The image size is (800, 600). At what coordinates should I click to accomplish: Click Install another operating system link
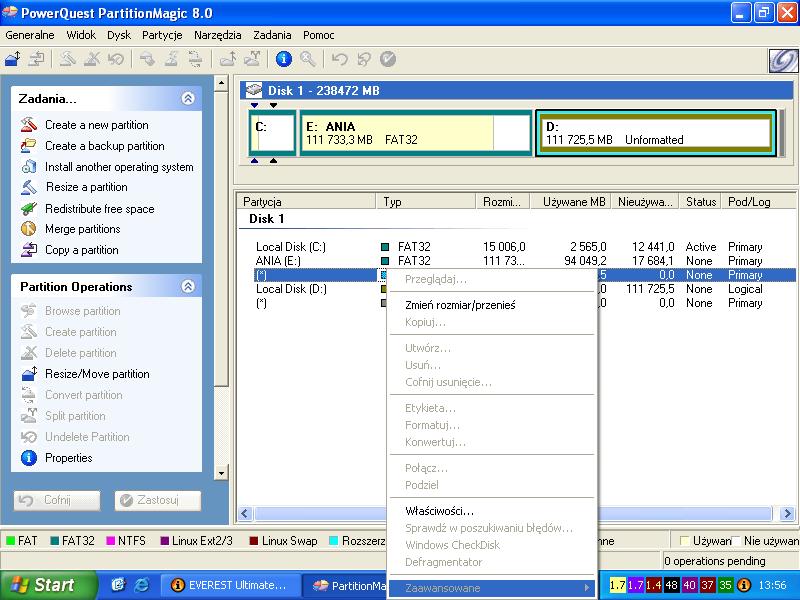point(119,167)
